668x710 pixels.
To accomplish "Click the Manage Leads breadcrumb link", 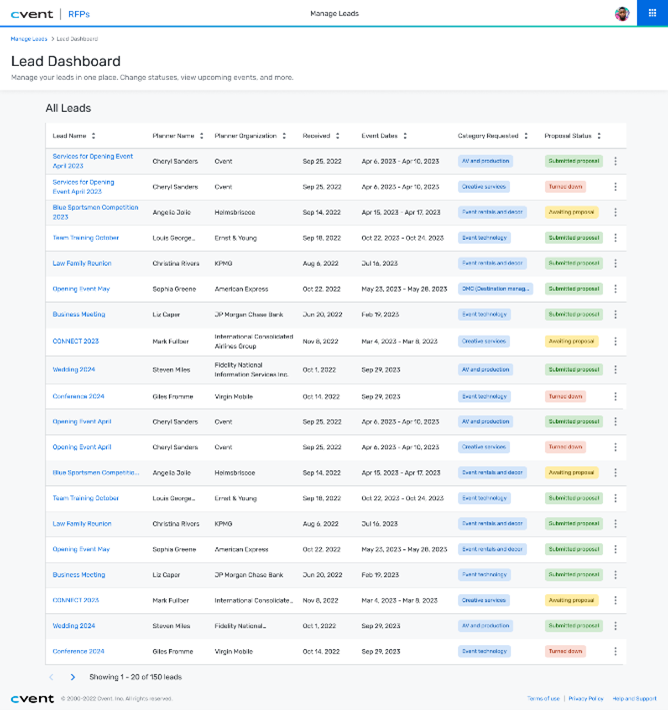I will (x=29, y=39).
